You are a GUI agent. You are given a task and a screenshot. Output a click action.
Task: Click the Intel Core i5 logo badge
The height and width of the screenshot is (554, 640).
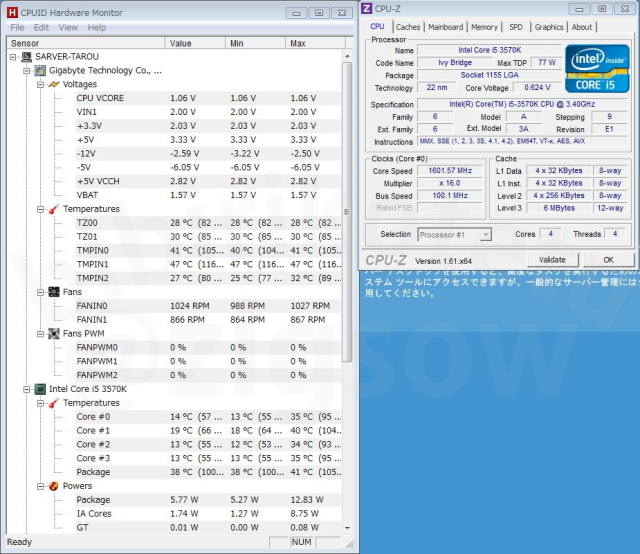[x=597, y=68]
